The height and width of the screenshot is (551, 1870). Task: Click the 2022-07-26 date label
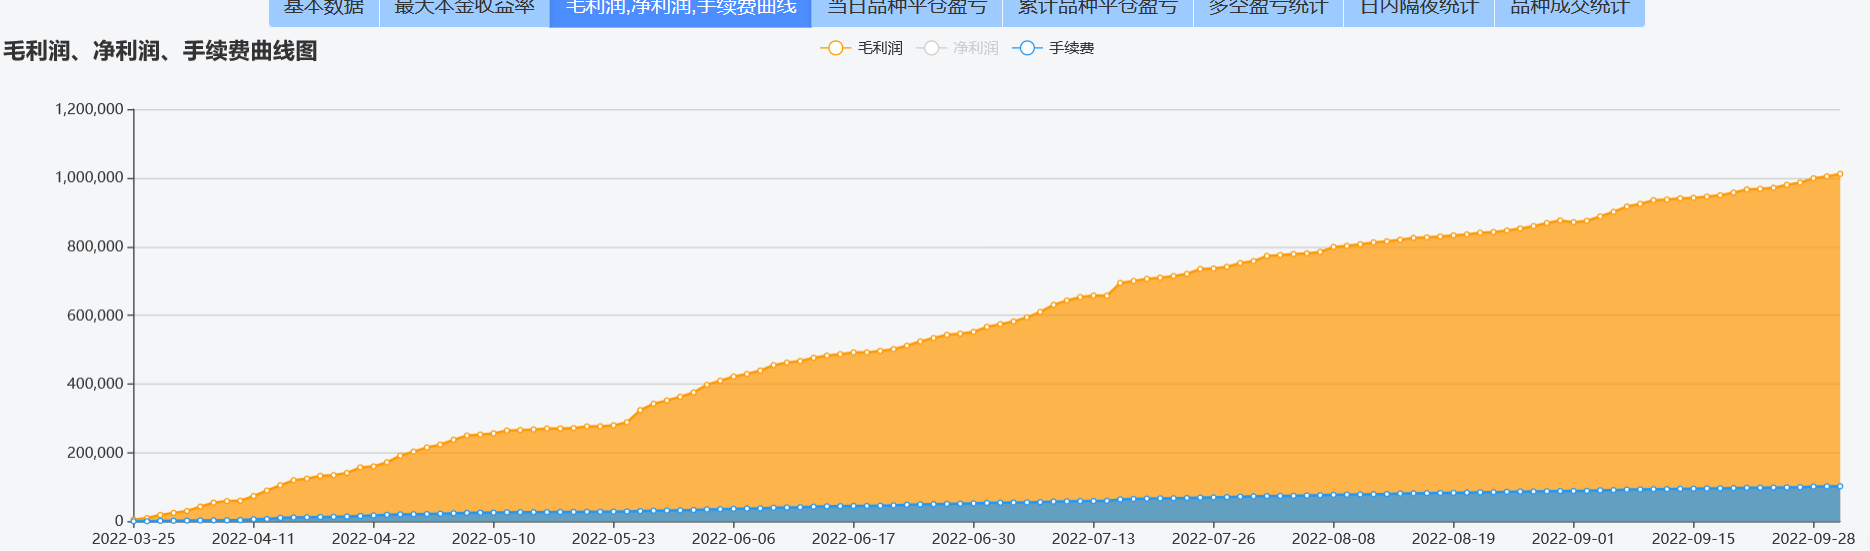(1213, 538)
